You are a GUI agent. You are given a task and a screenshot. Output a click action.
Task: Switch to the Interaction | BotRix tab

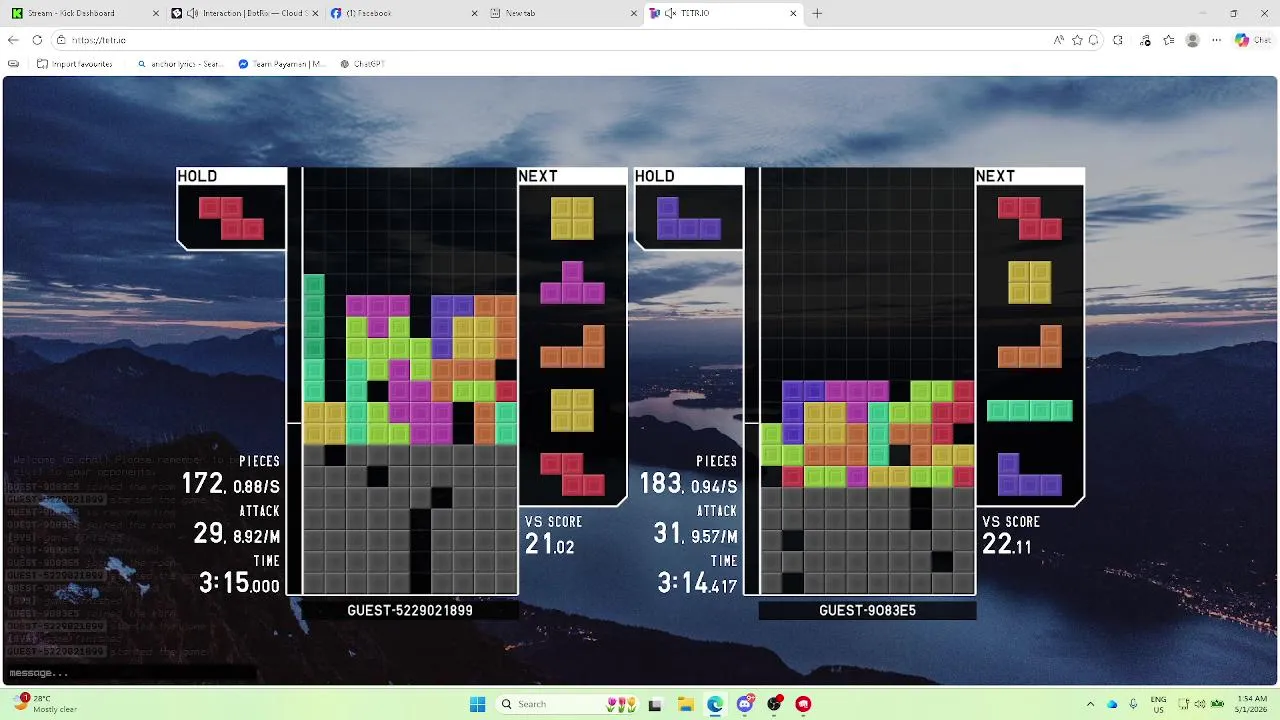(244, 13)
